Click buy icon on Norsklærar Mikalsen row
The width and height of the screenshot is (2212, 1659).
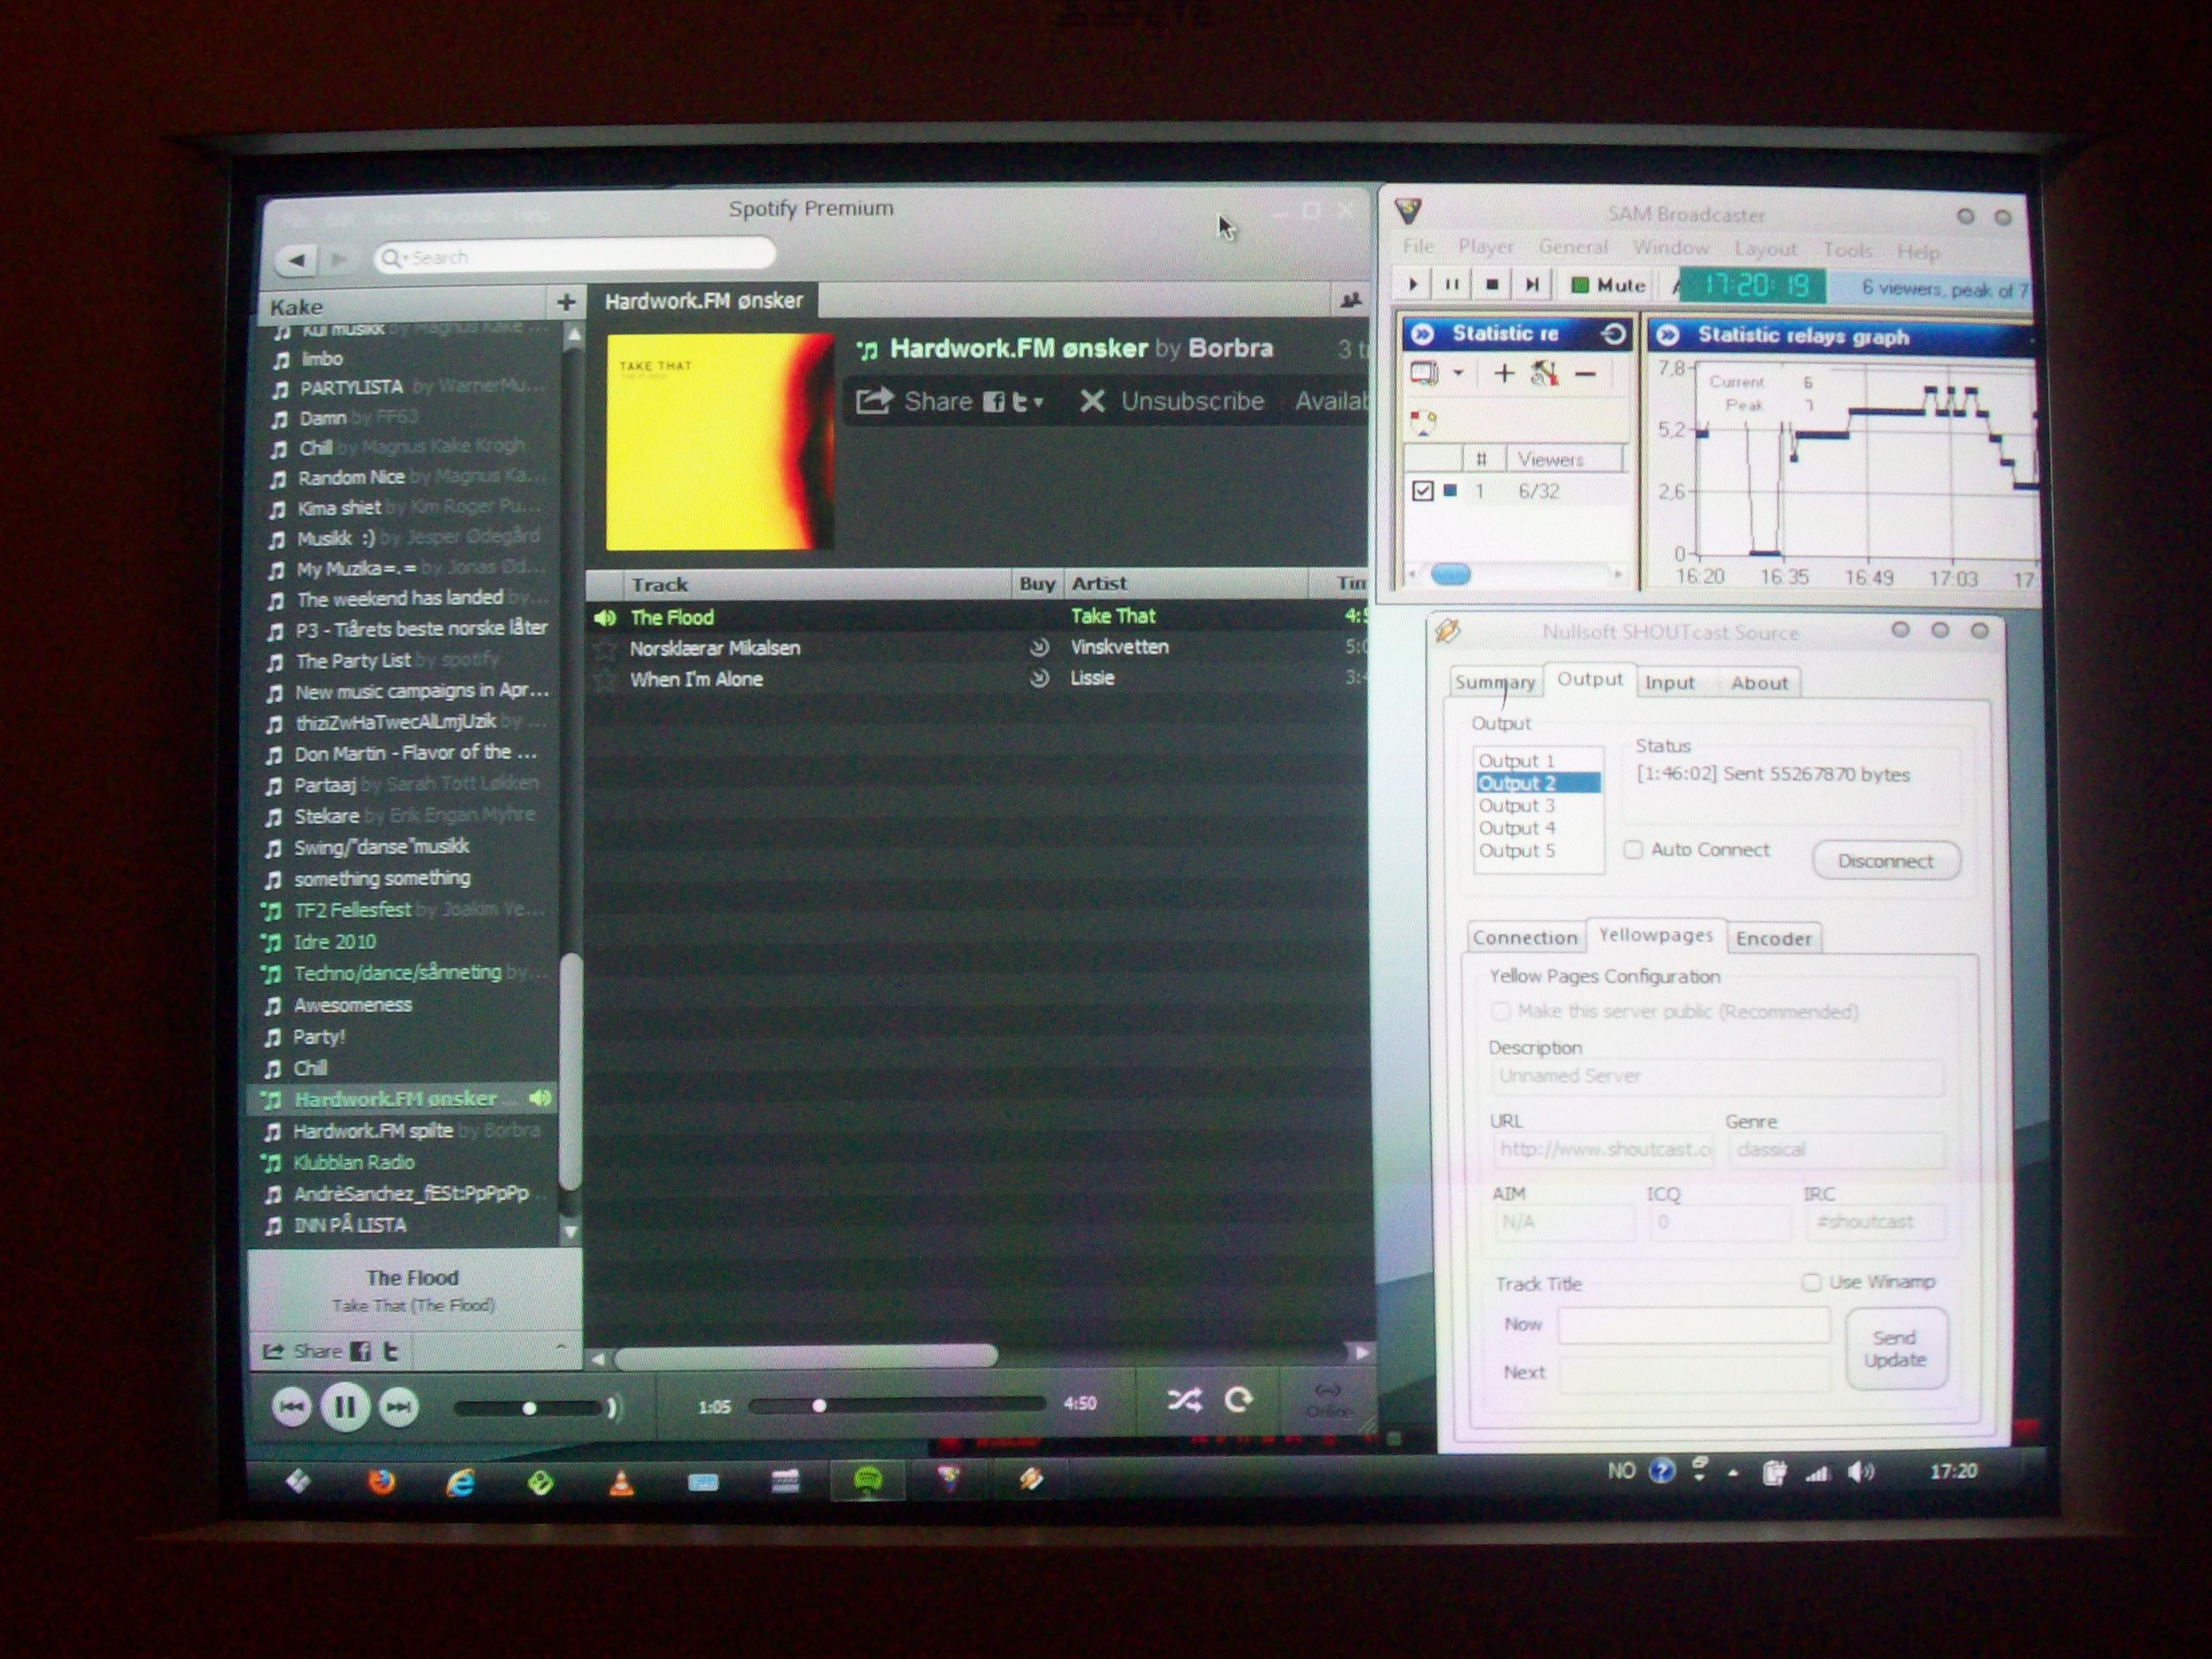[x=1039, y=647]
